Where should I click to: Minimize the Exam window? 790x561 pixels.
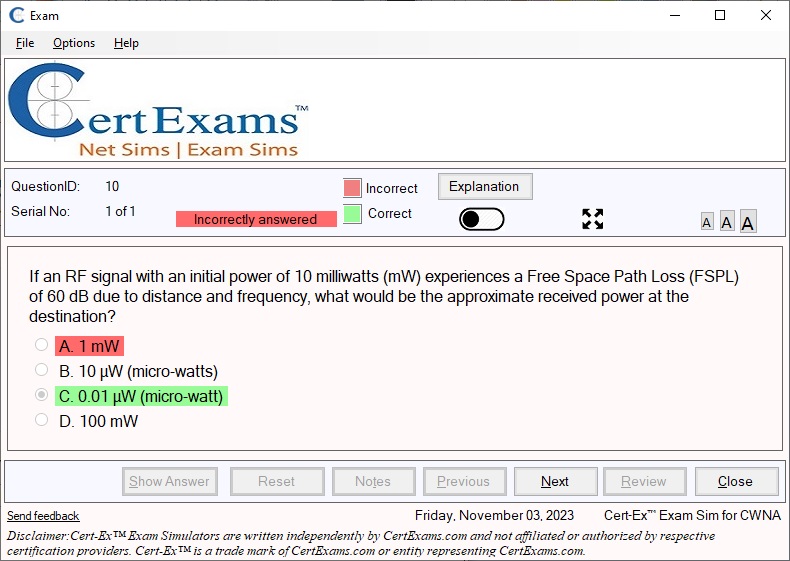point(675,15)
